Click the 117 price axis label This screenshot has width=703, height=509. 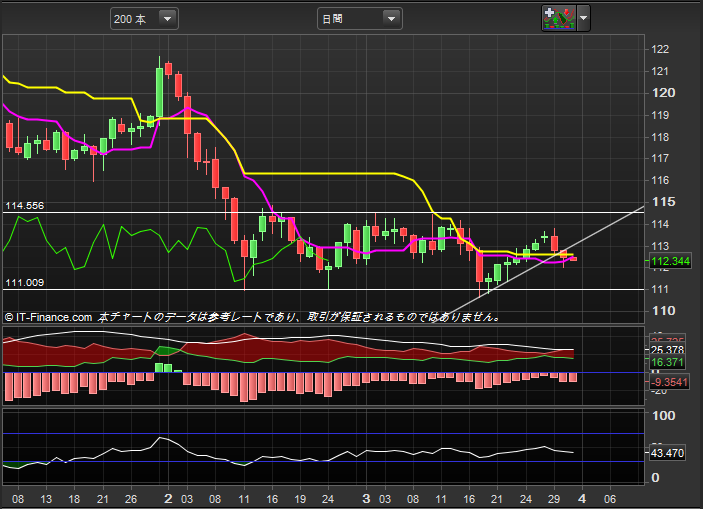660,158
